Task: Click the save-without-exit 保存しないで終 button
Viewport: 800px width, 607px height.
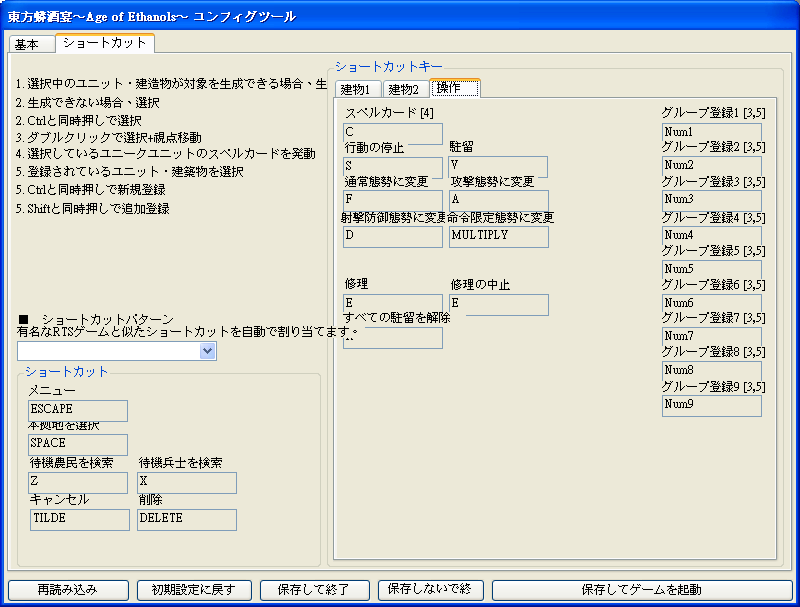Action: click(430, 589)
